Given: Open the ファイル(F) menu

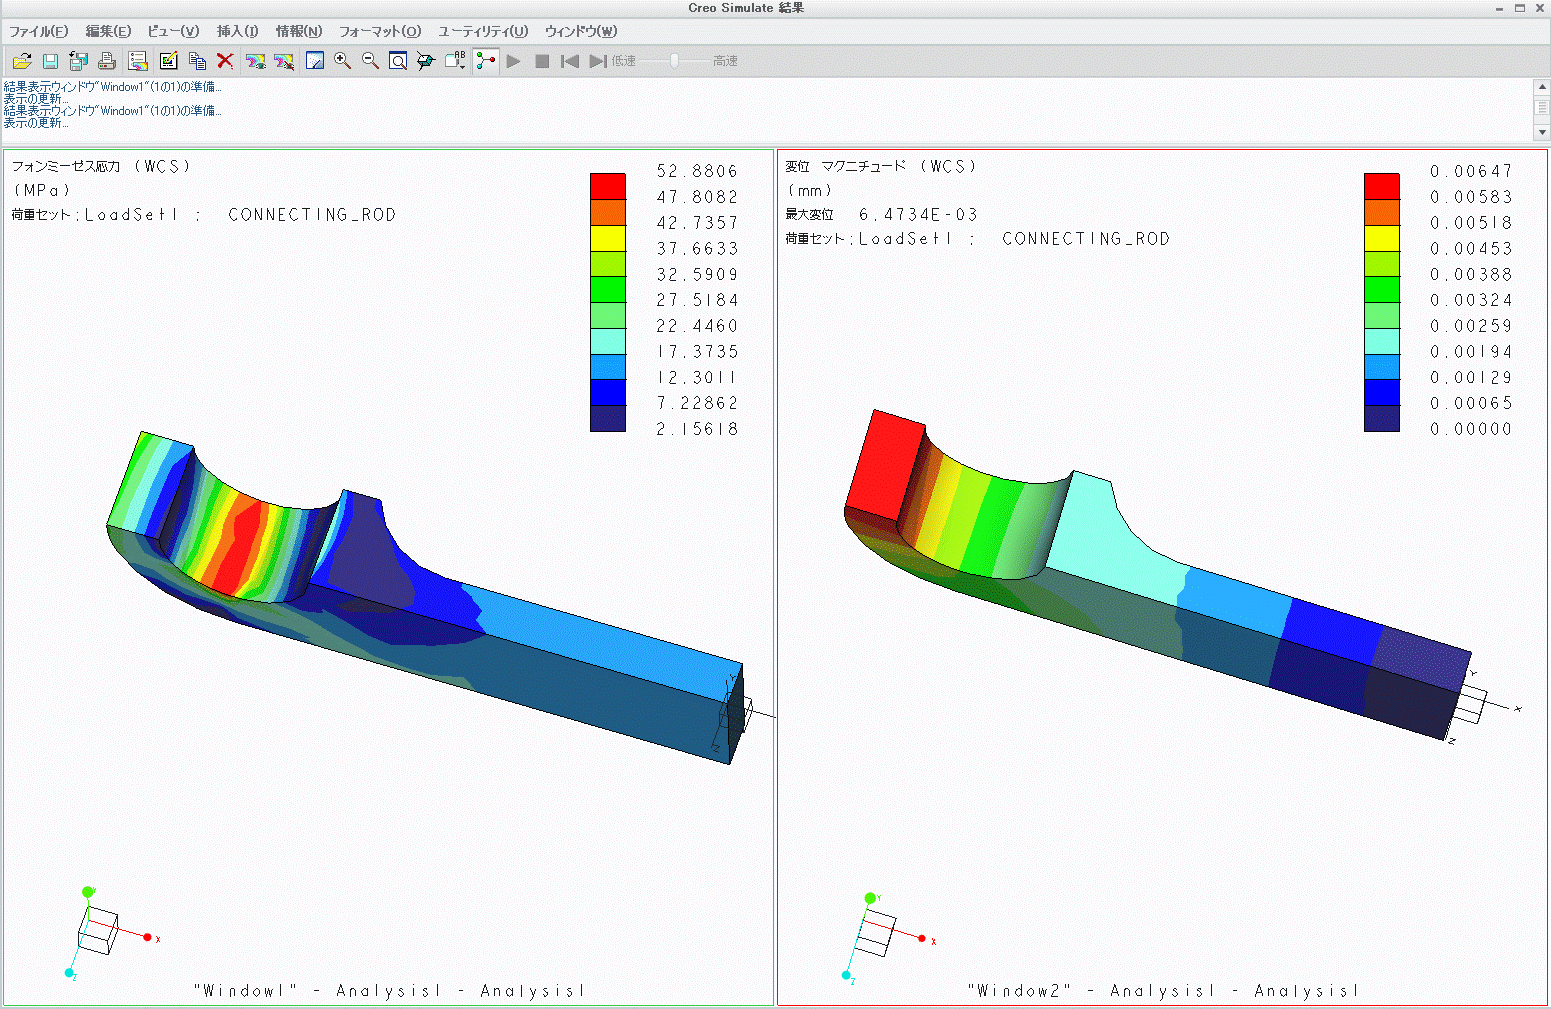Looking at the screenshot, I should pos(39,32).
